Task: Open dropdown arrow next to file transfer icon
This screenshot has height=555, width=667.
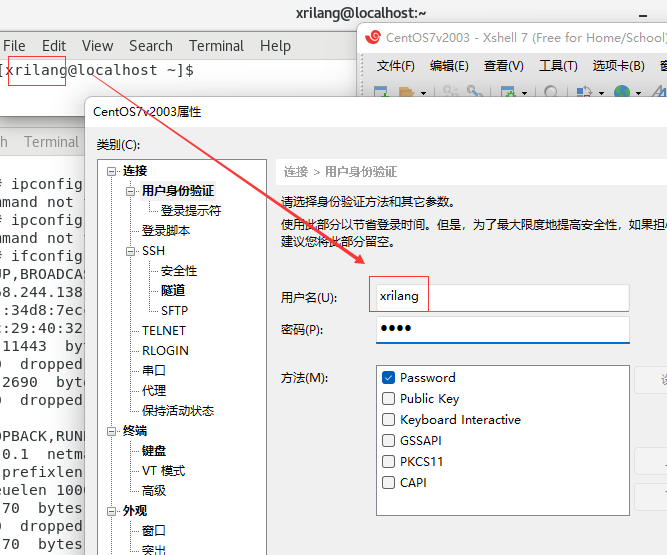Action: click(601, 93)
